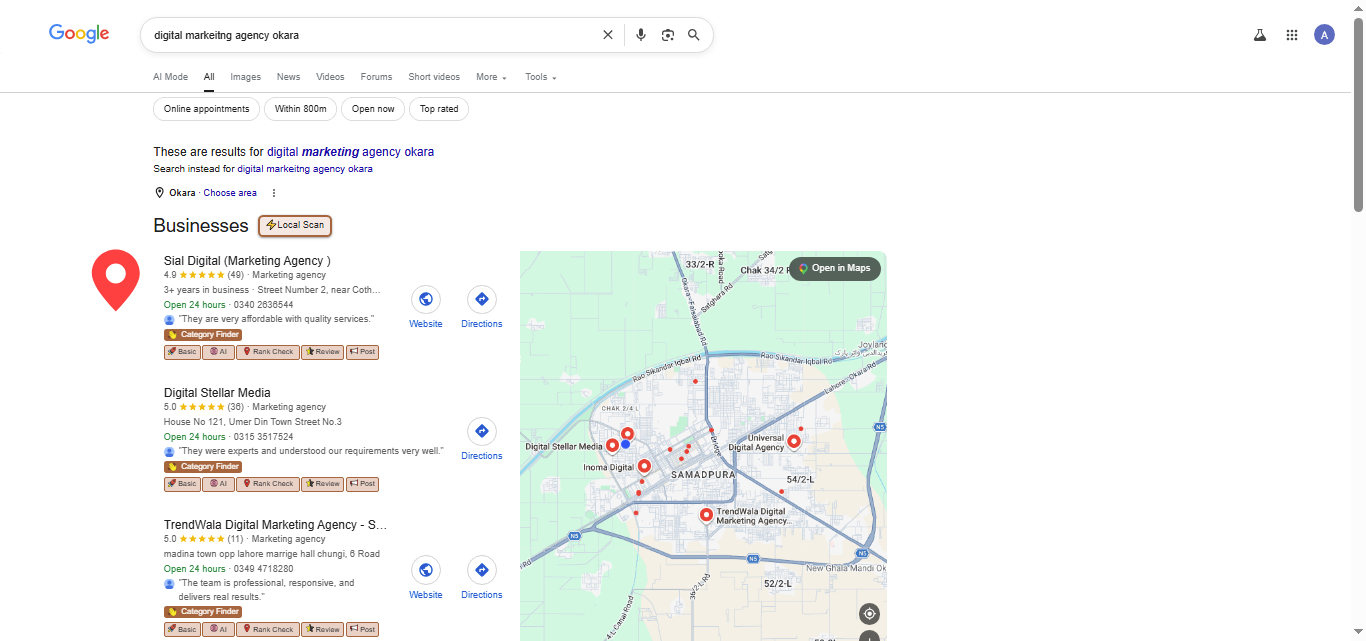Open AI tool for Sial Digital

tap(218, 352)
